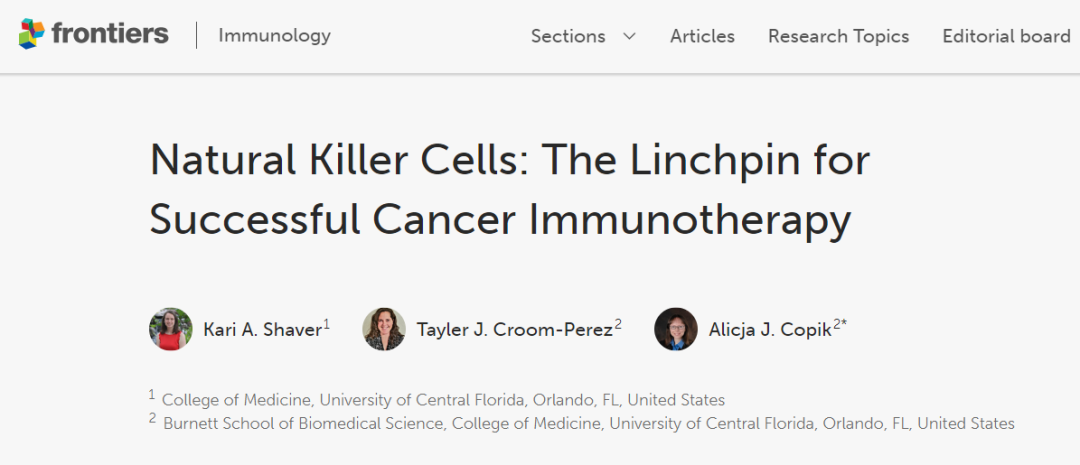Click the College of Medicine affiliation line

point(443,399)
